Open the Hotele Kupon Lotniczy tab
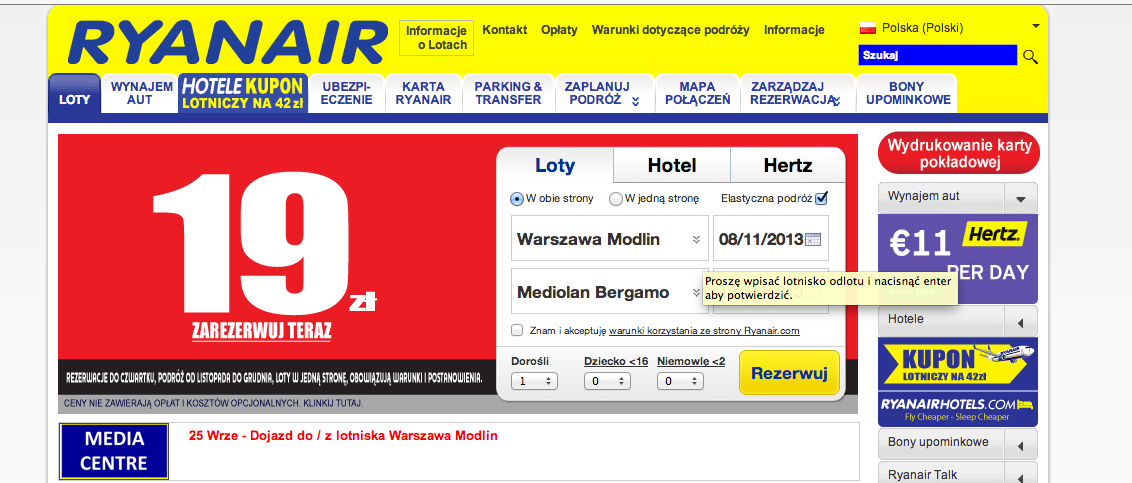 pos(243,93)
